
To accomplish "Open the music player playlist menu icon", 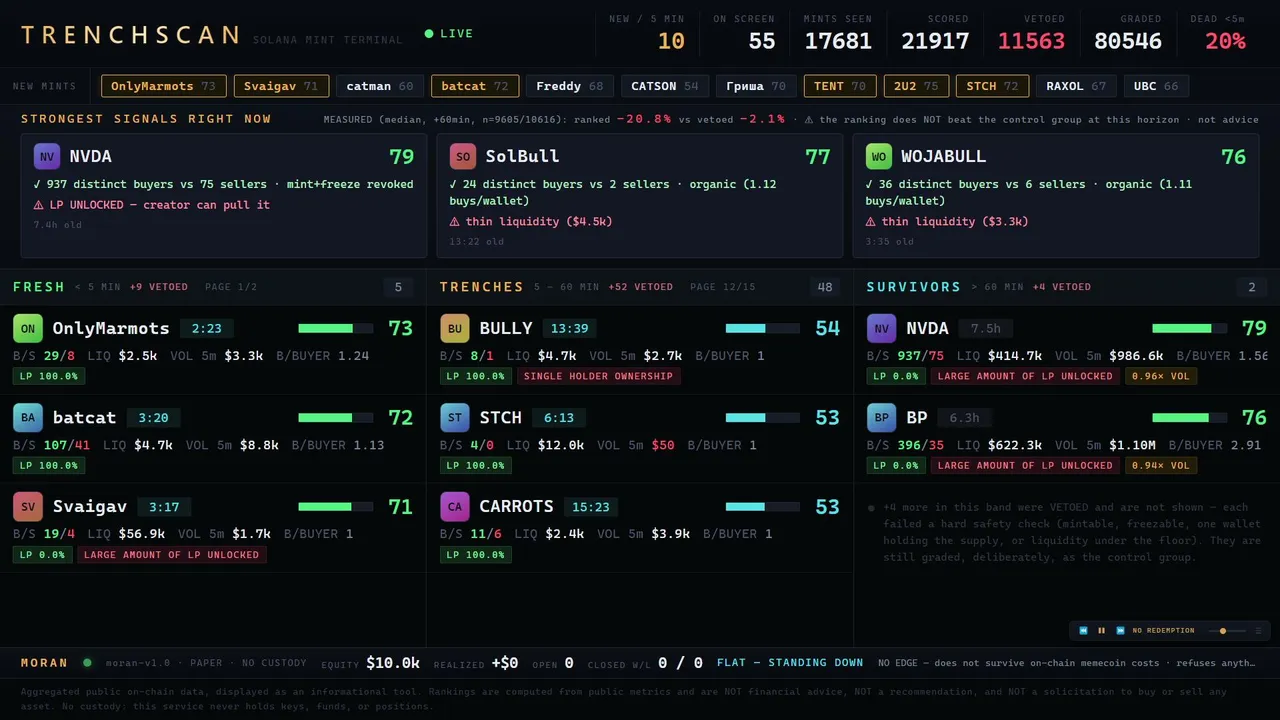I will pos(1258,631).
